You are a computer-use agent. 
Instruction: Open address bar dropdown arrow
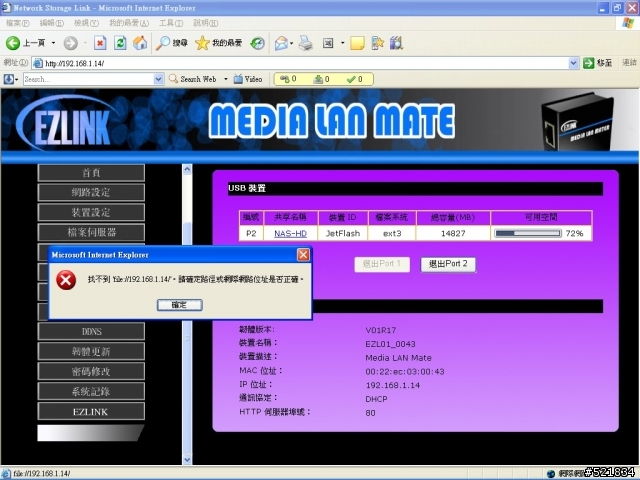573,63
